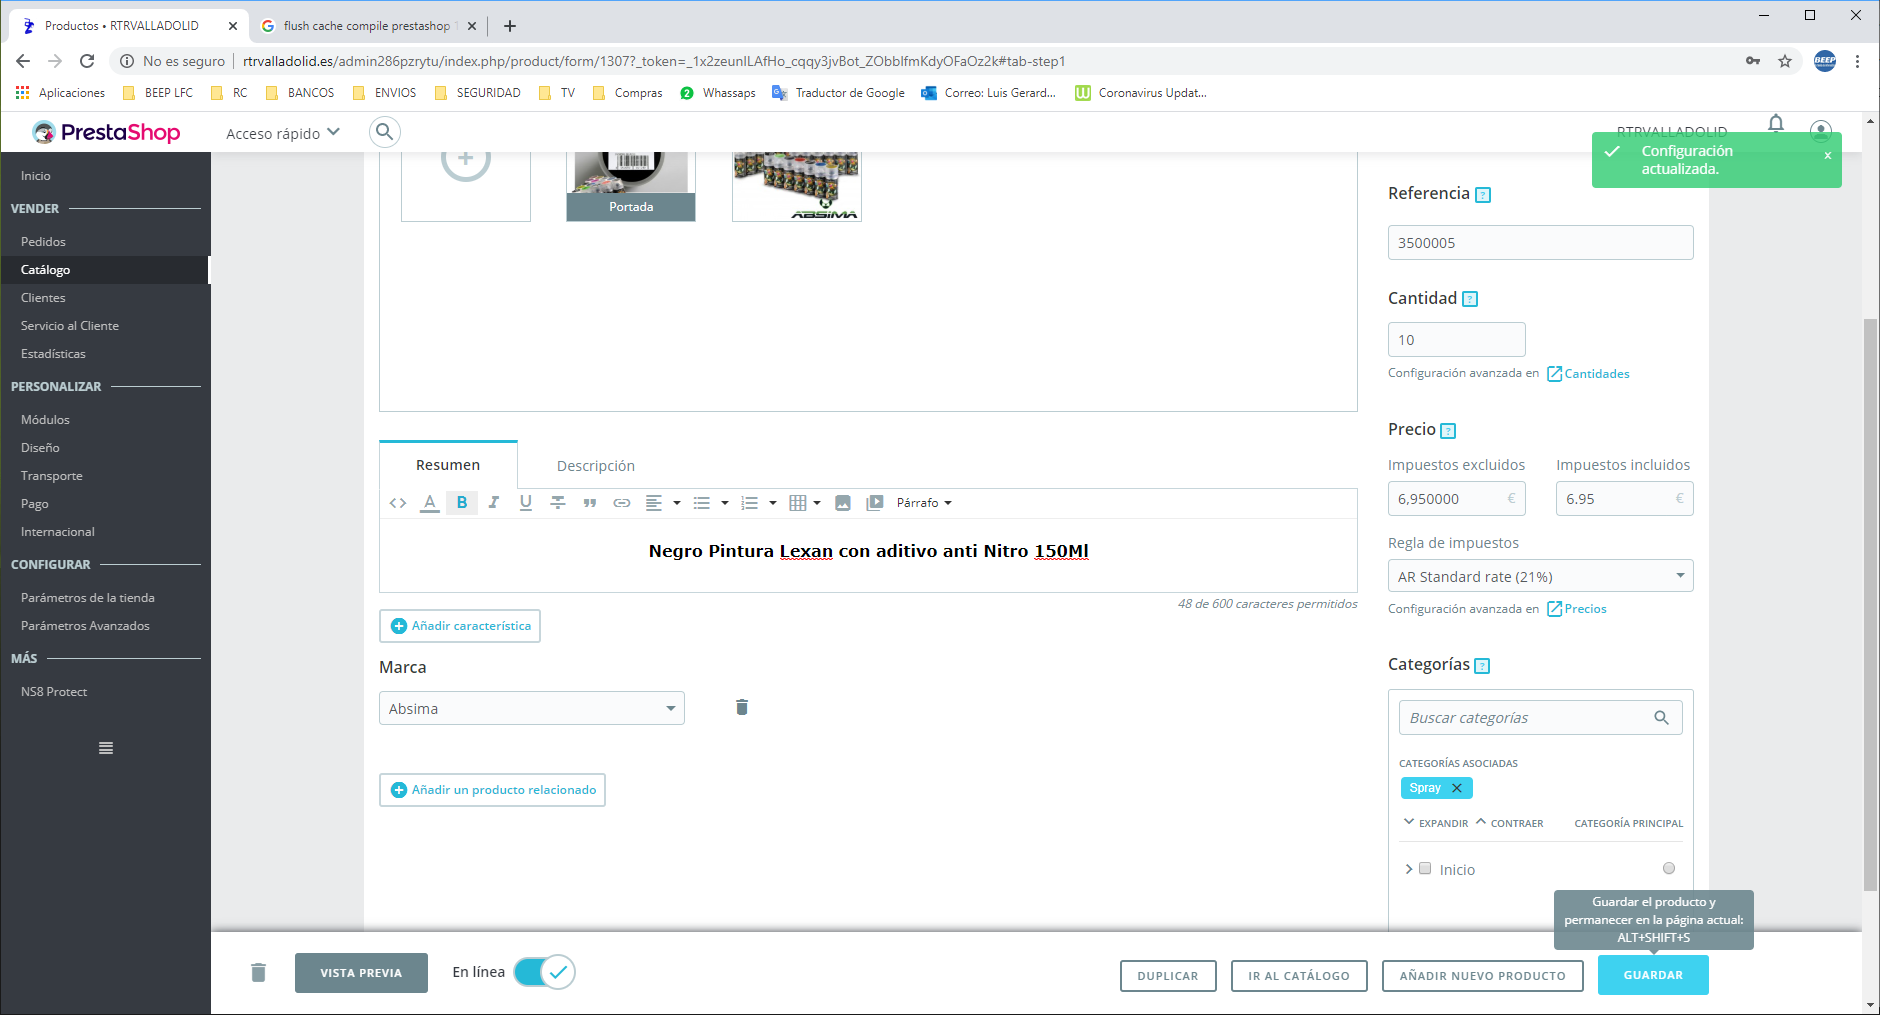Screen dimensions: 1880x1015
Task: Show help for Precio field
Action: (1448, 431)
